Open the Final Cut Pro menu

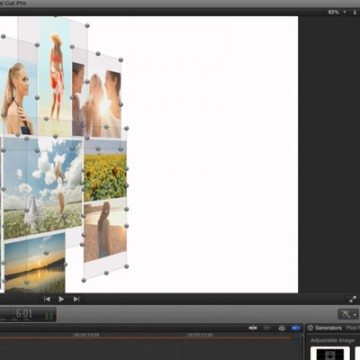(x=13, y=3)
